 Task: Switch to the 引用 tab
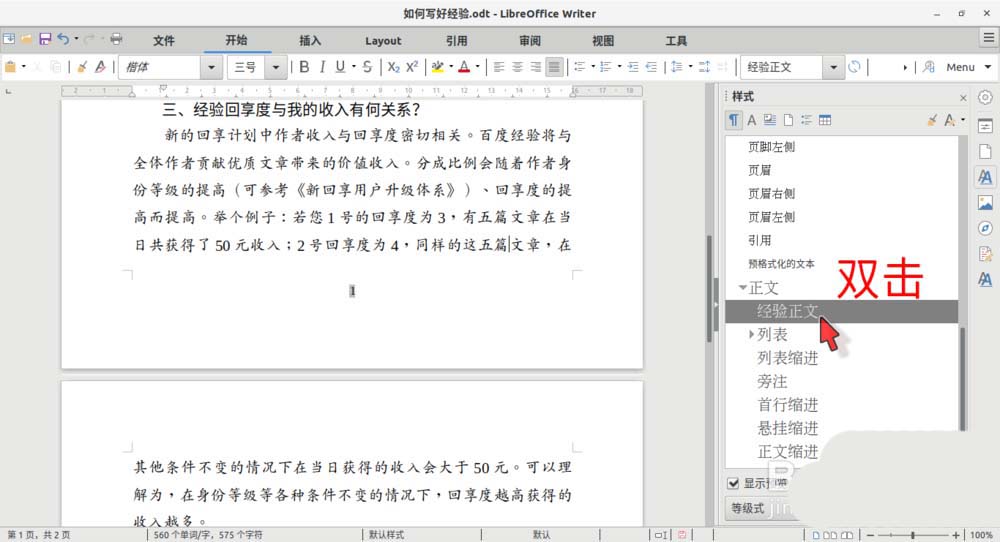tap(457, 41)
